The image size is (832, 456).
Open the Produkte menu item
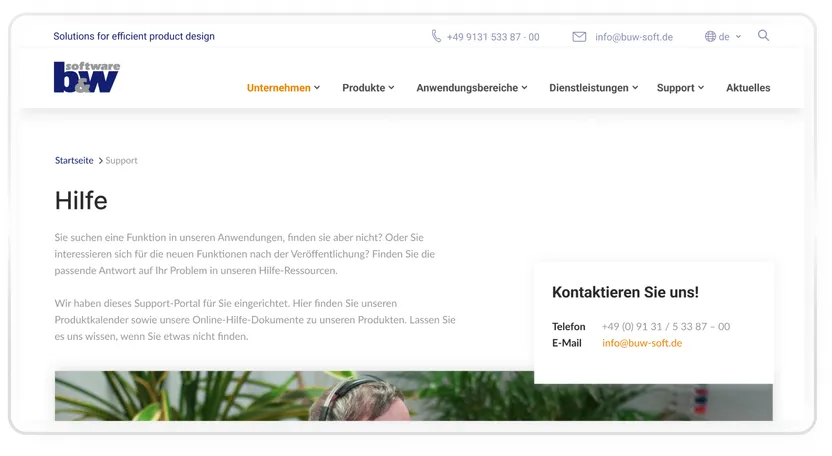pyautogui.click(x=363, y=88)
